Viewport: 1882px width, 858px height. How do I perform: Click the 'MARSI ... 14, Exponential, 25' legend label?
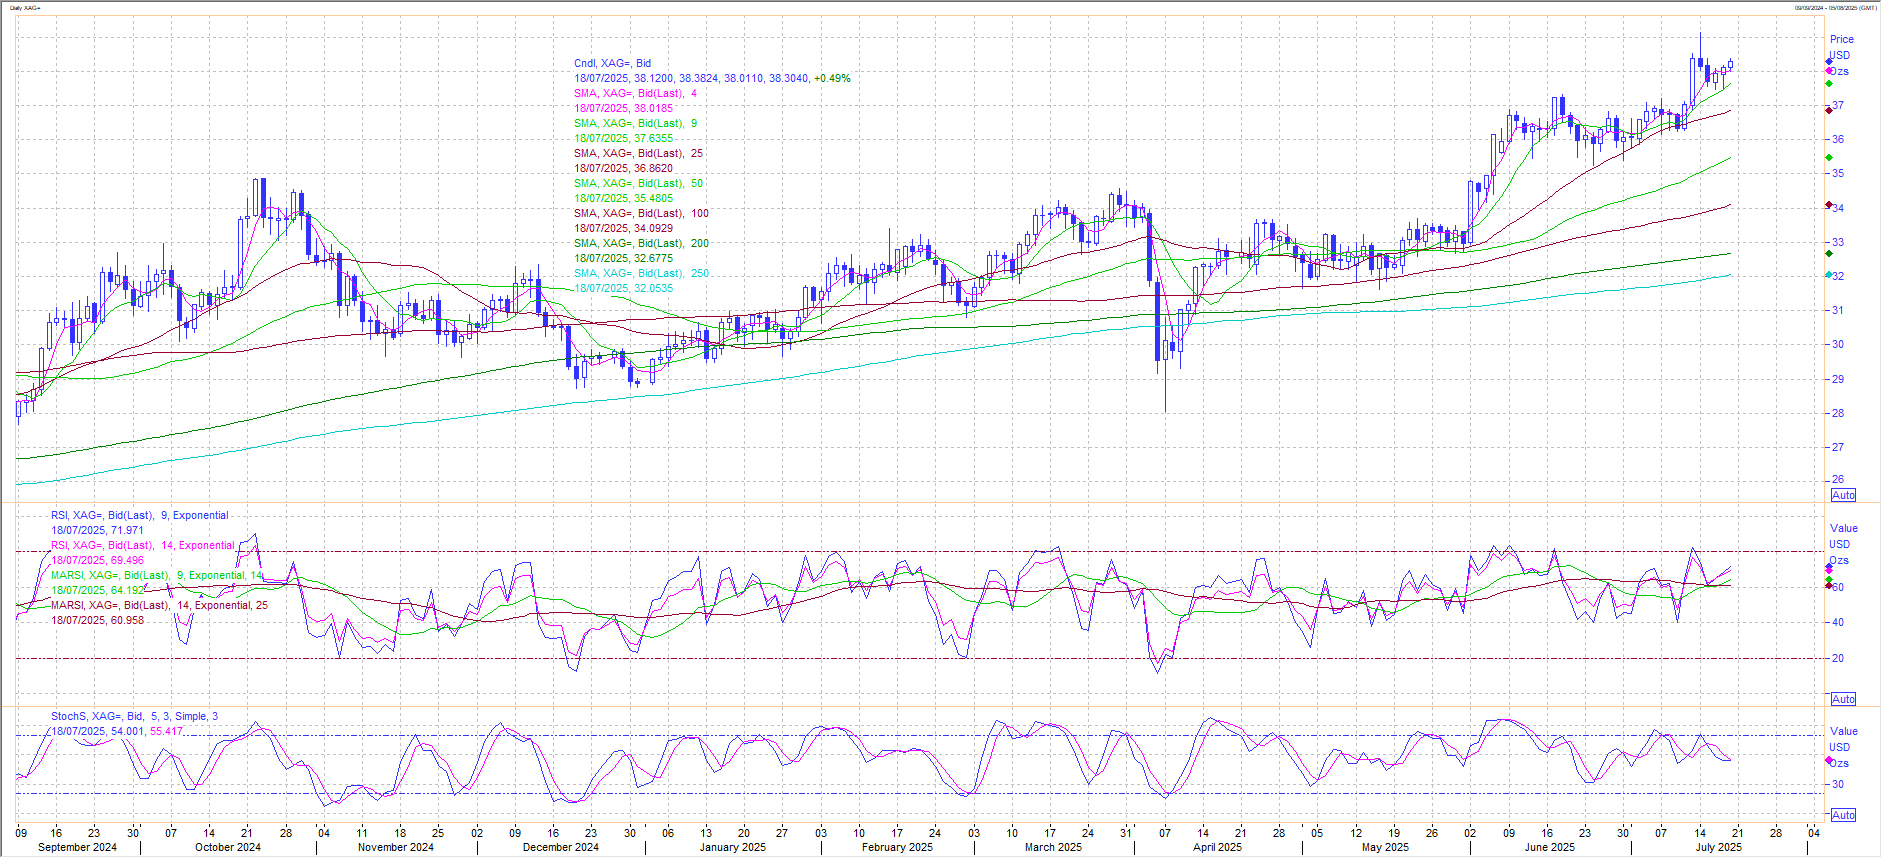point(160,605)
